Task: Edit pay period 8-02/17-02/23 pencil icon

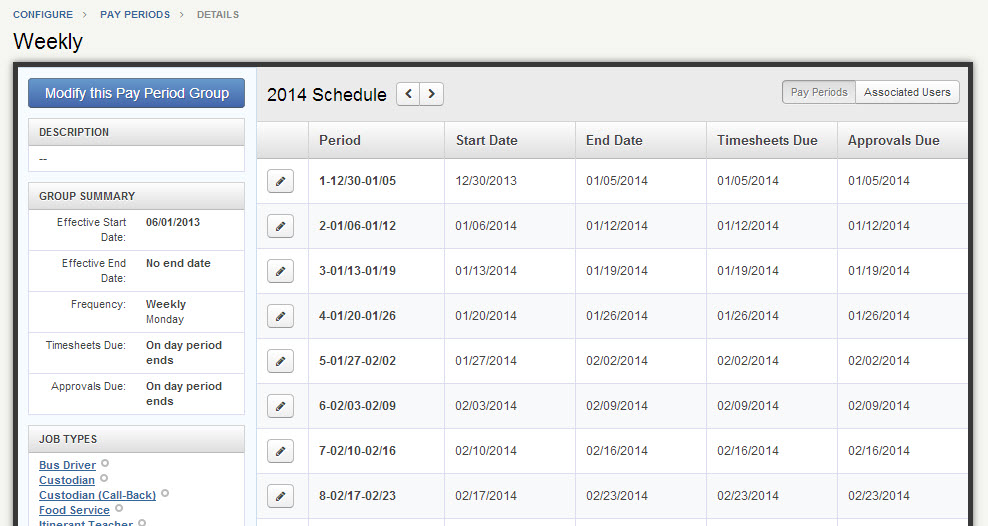Action: tap(280, 496)
